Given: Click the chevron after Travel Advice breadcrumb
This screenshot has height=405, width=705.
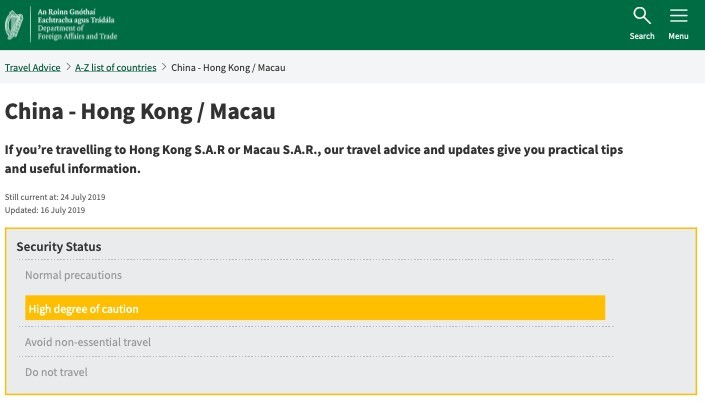Looking at the screenshot, I should pos(67,67).
